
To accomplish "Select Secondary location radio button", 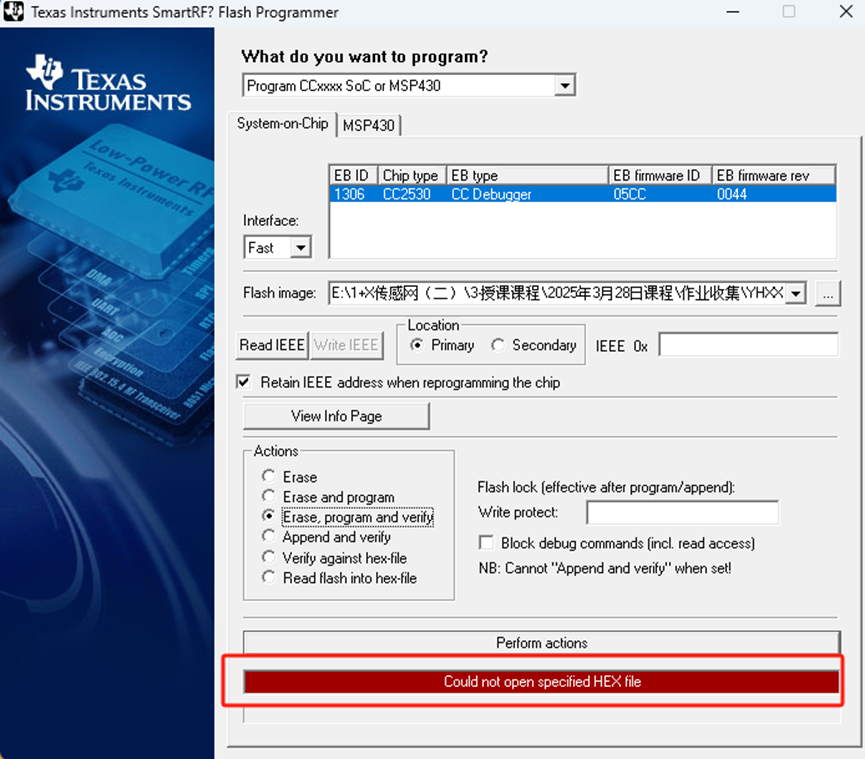I will pyautogui.click(x=498, y=345).
